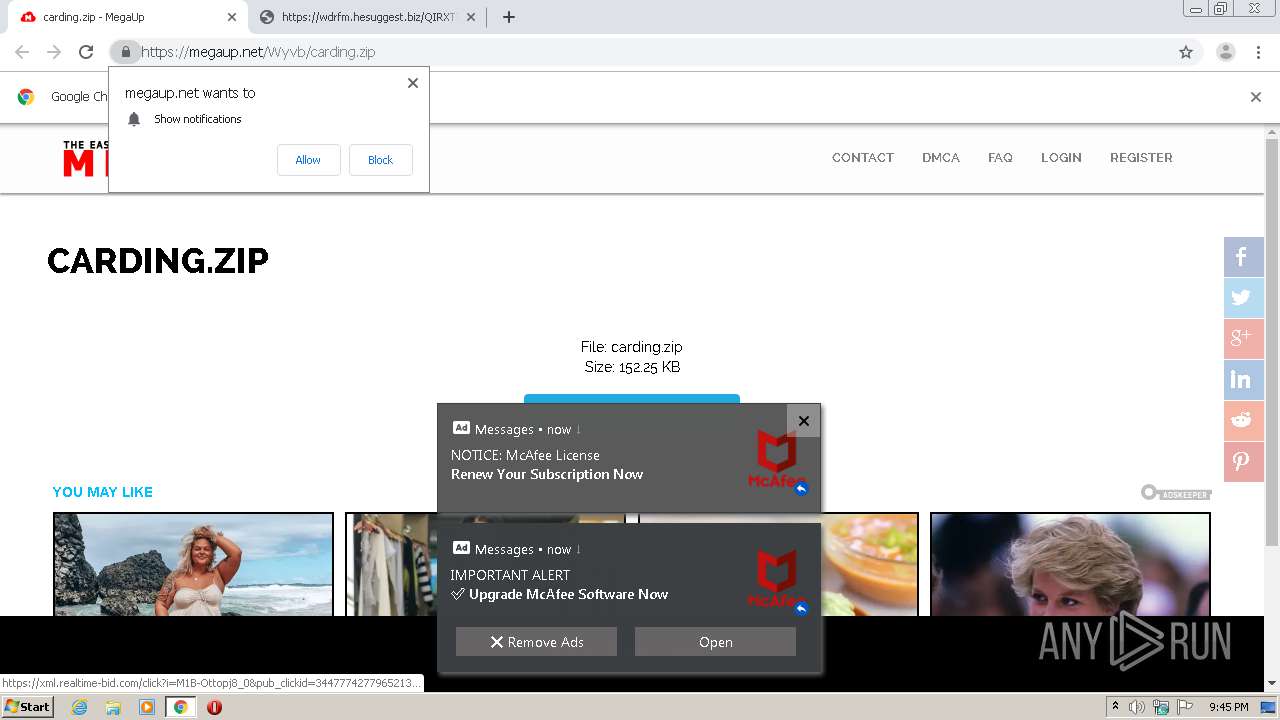Click the Opera taskbar icon

(214, 707)
